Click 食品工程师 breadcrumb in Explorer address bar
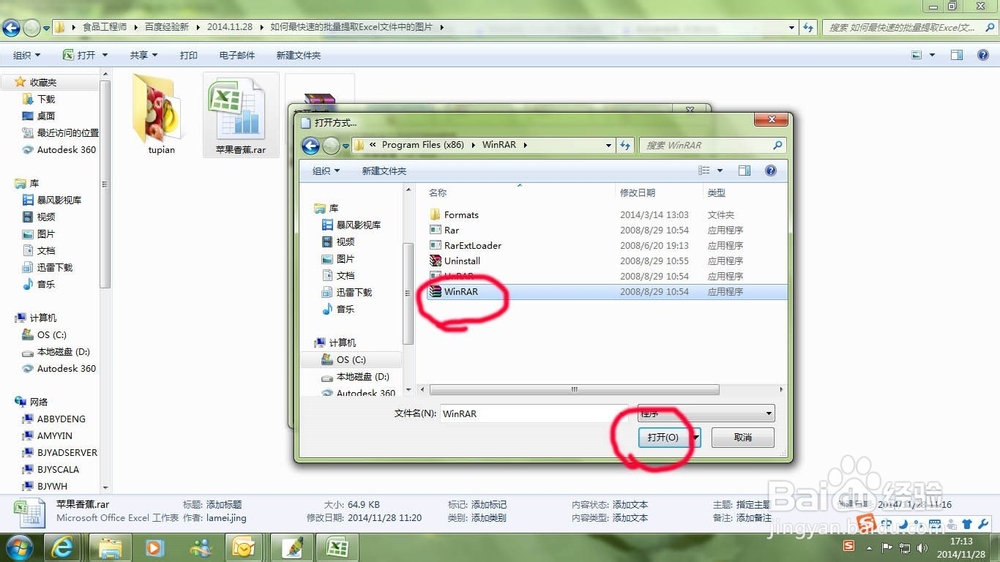 click(104, 27)
